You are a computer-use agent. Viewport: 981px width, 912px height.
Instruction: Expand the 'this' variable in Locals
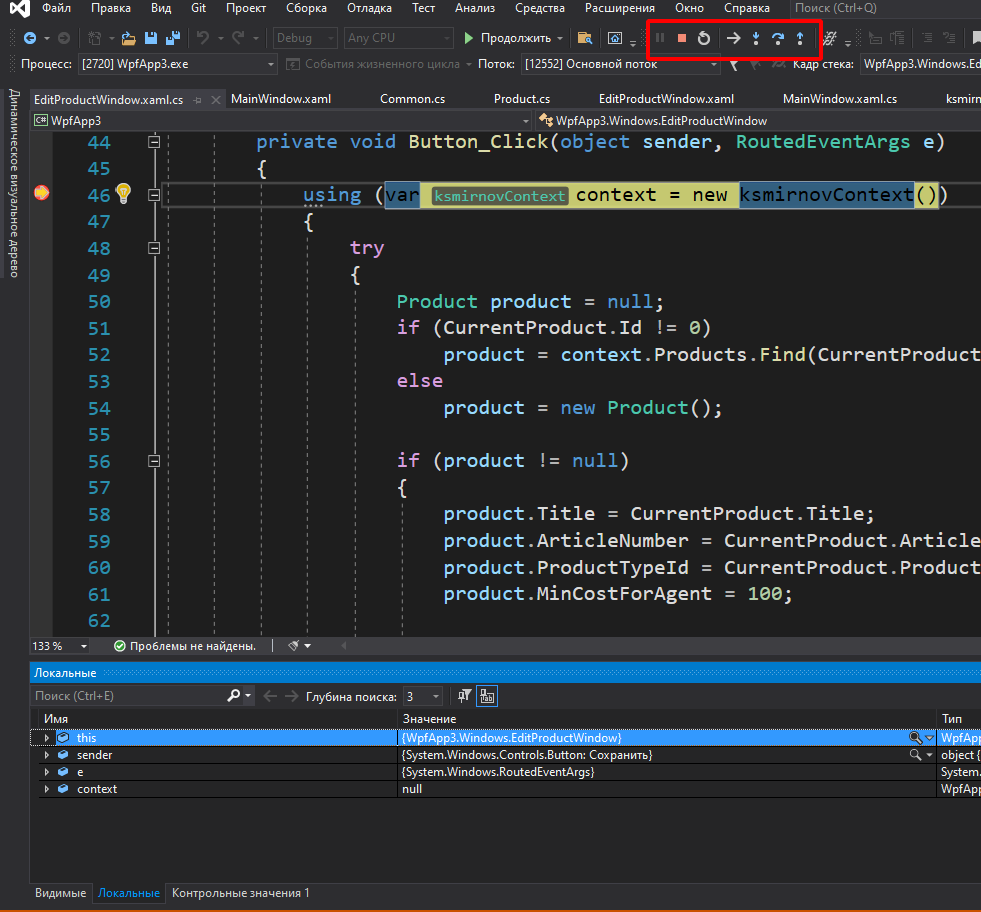coord(46,738)
